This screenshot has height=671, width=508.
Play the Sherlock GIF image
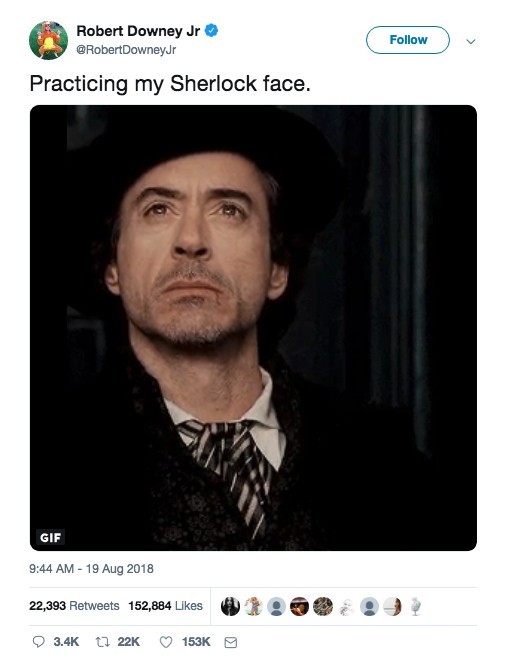coord(253,328)
